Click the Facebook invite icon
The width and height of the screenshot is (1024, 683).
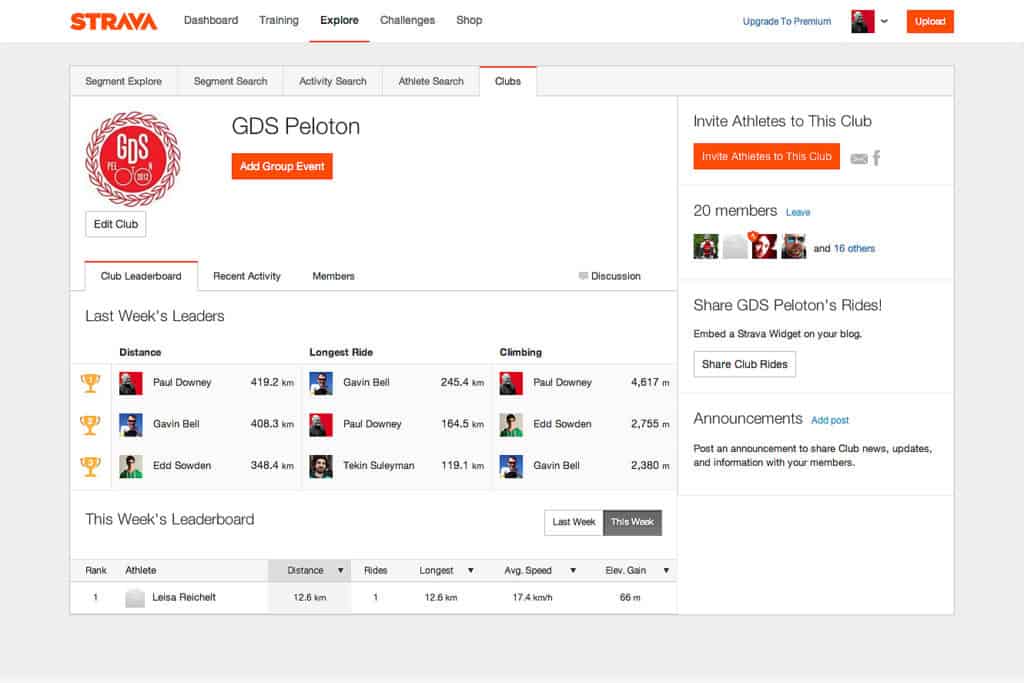coord(876,157)
